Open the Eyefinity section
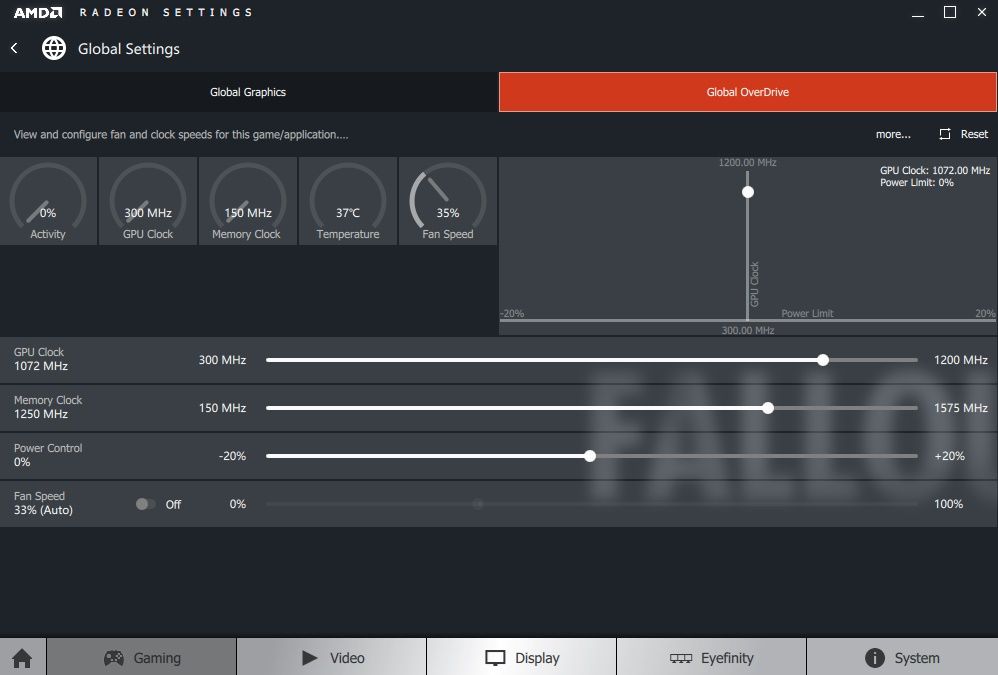 point(712,657)
